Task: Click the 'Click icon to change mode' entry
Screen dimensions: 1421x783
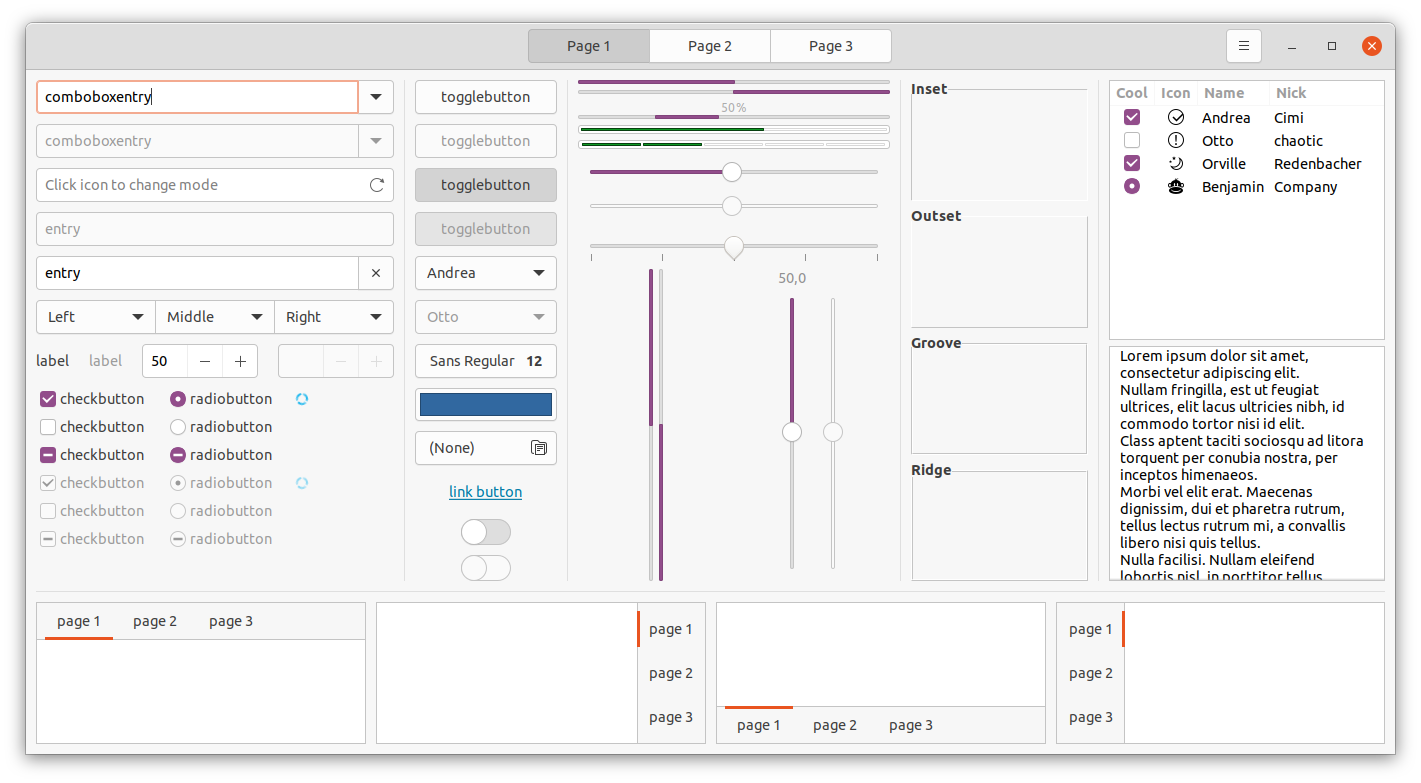Action: pos(215,185)
